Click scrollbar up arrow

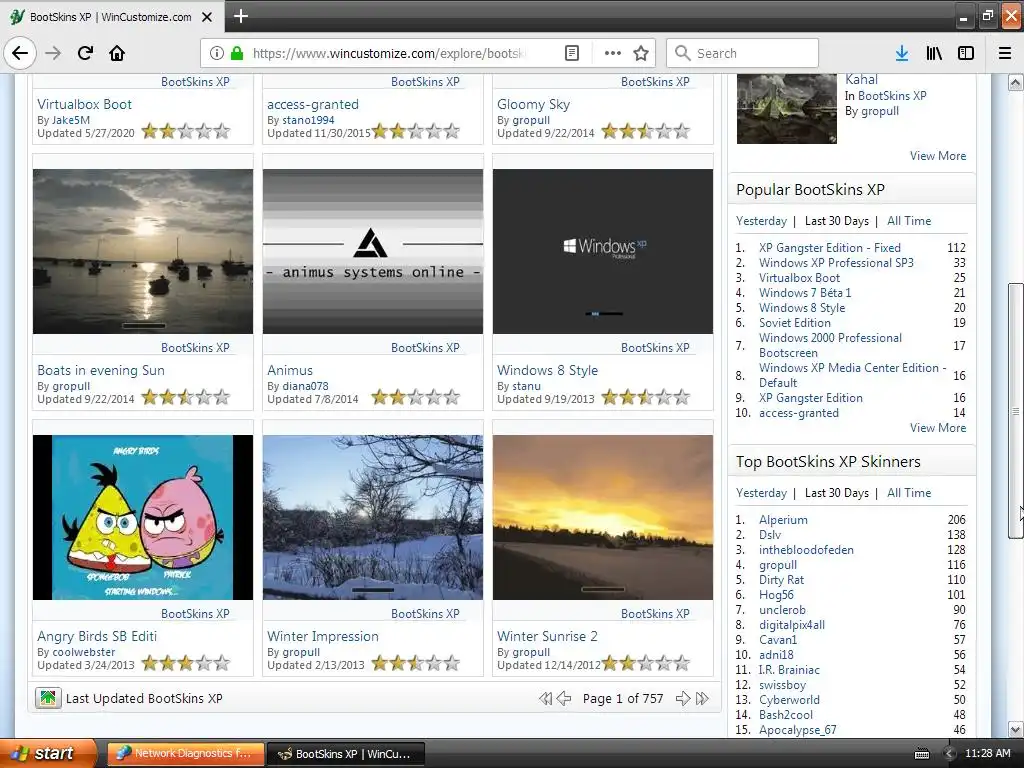1015,82
